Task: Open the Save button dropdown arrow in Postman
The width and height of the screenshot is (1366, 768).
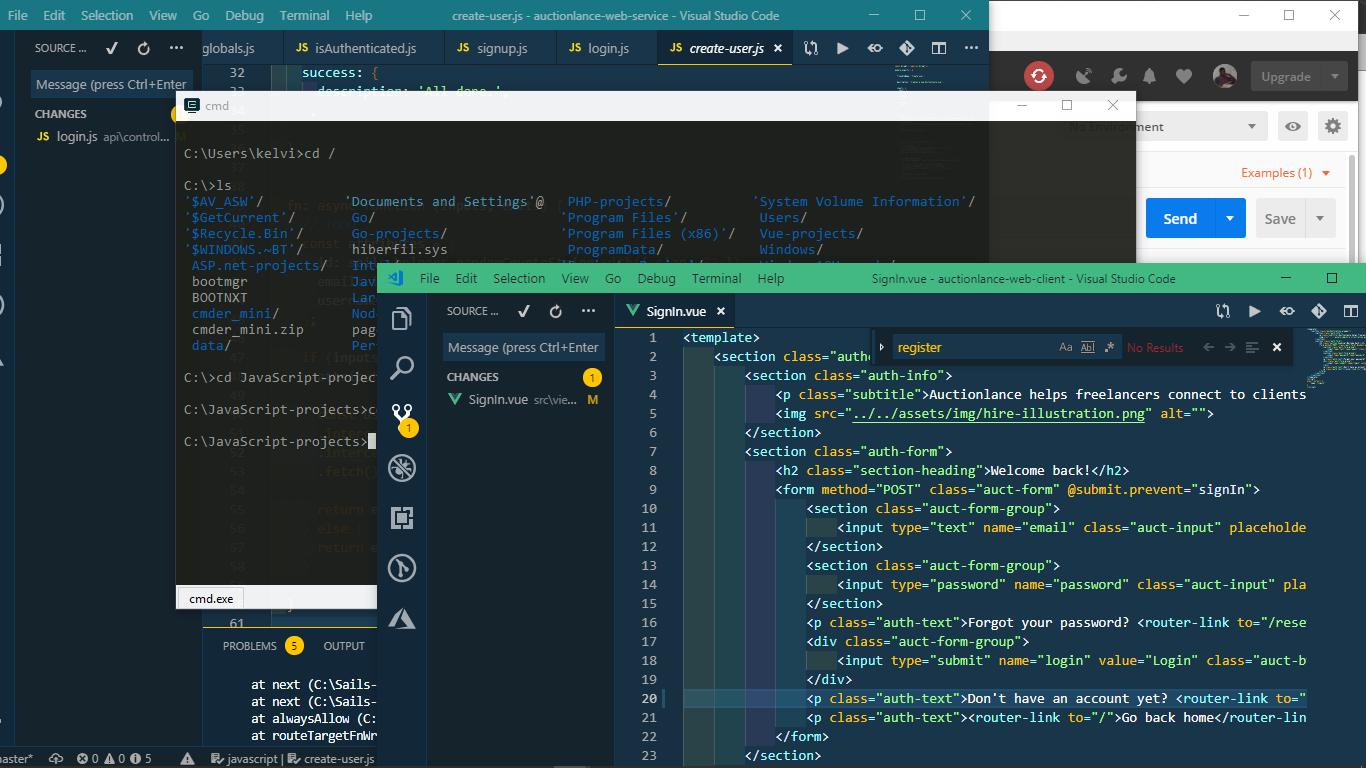Action: pos(1320,219)
